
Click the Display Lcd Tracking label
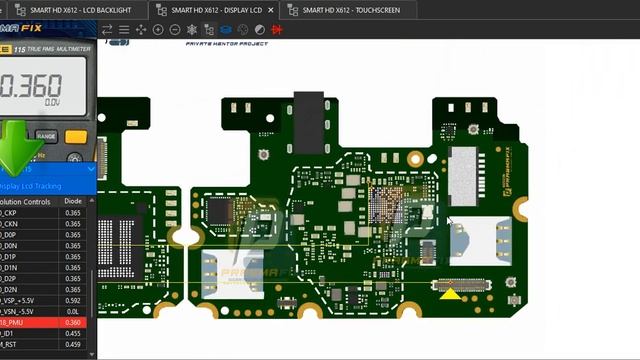click(x=31, y=186)
